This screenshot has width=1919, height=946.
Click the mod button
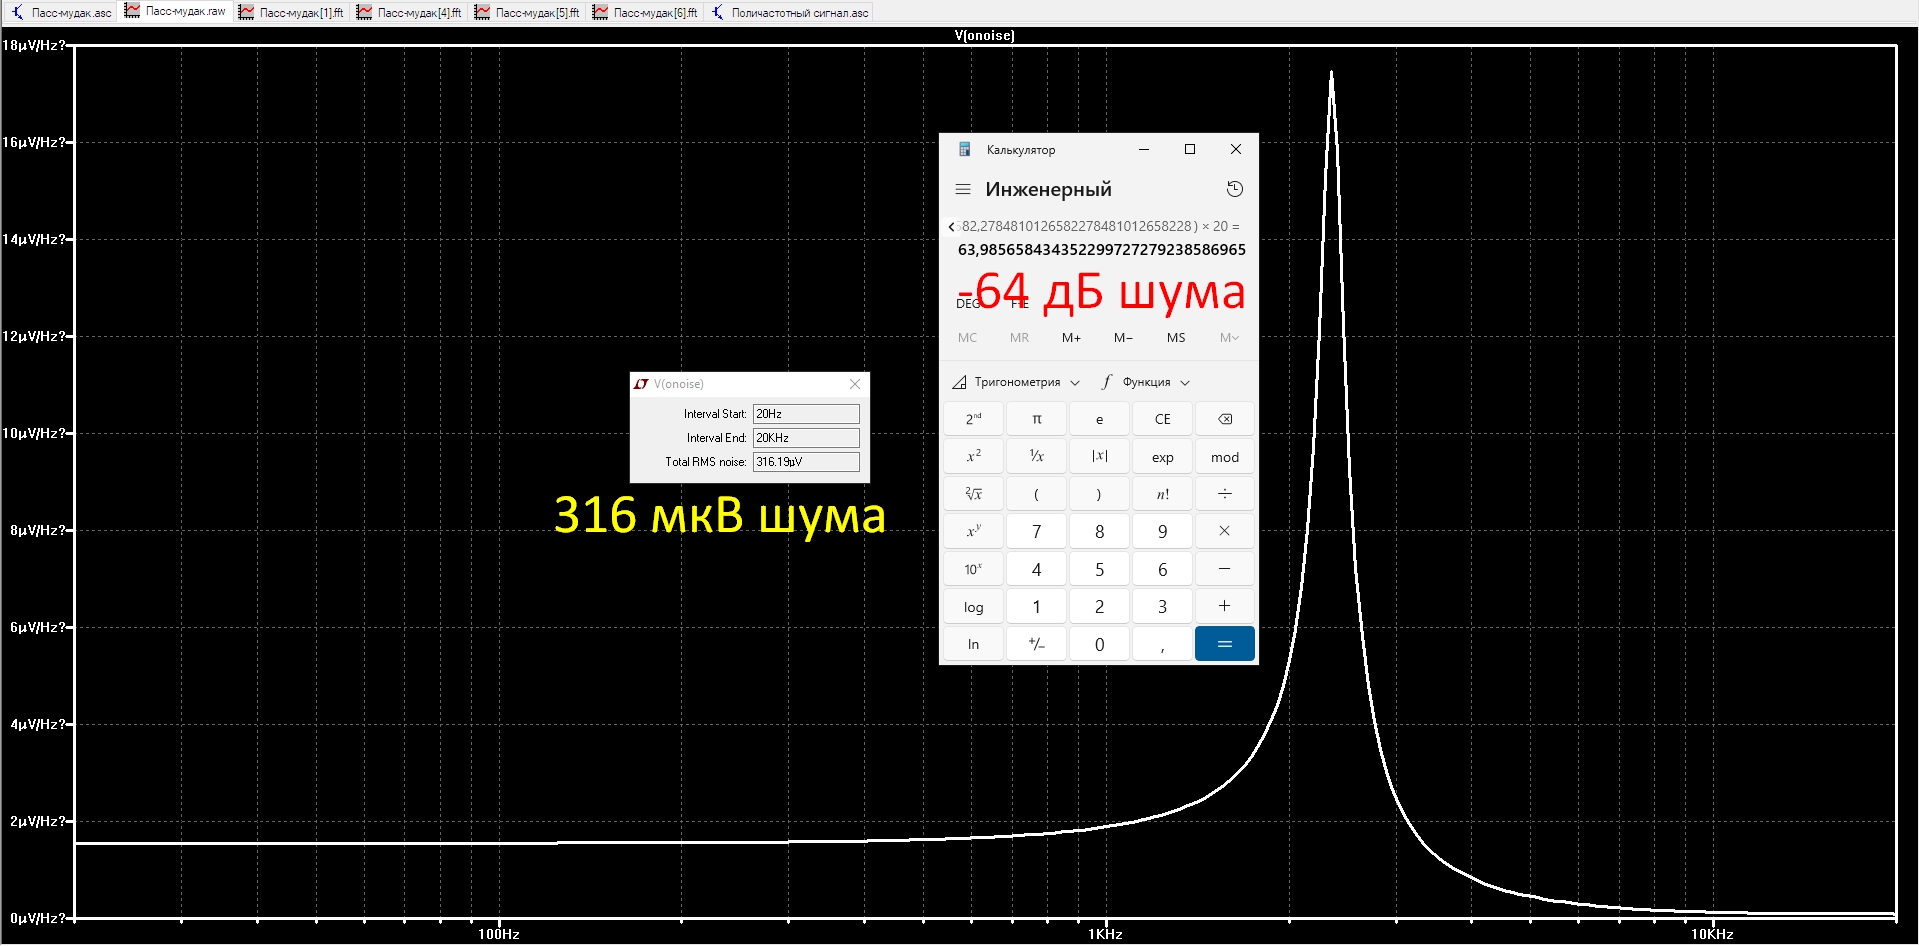tap(1225, 457)
